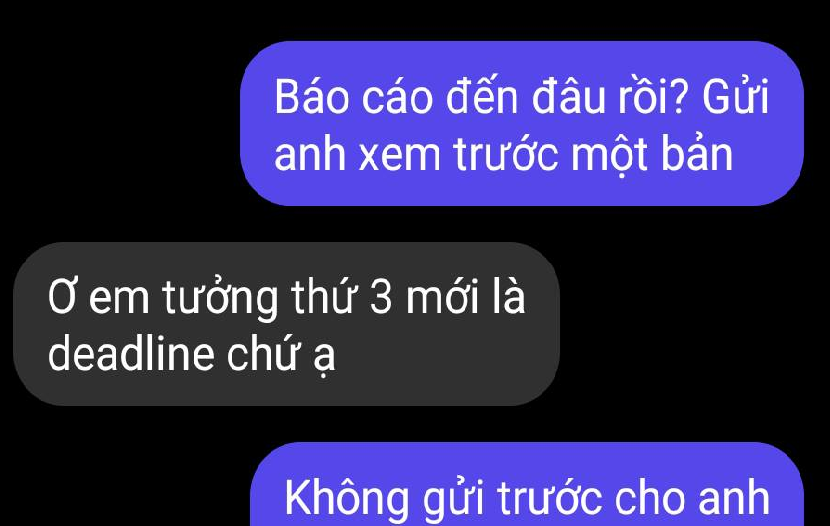This screenshot has height=526, width=830.
Task: Select the 'Không gửi trước cho anh' message
Action: tap(527, 484)
